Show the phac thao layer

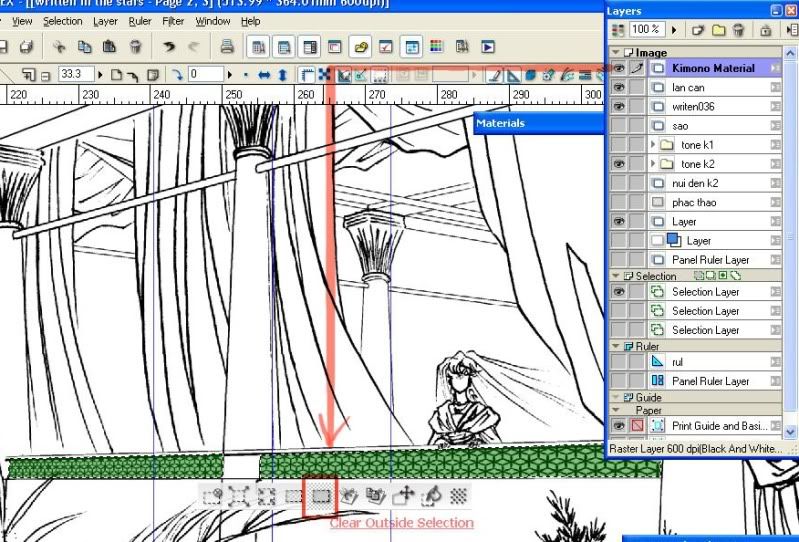(x=618, y=202)
